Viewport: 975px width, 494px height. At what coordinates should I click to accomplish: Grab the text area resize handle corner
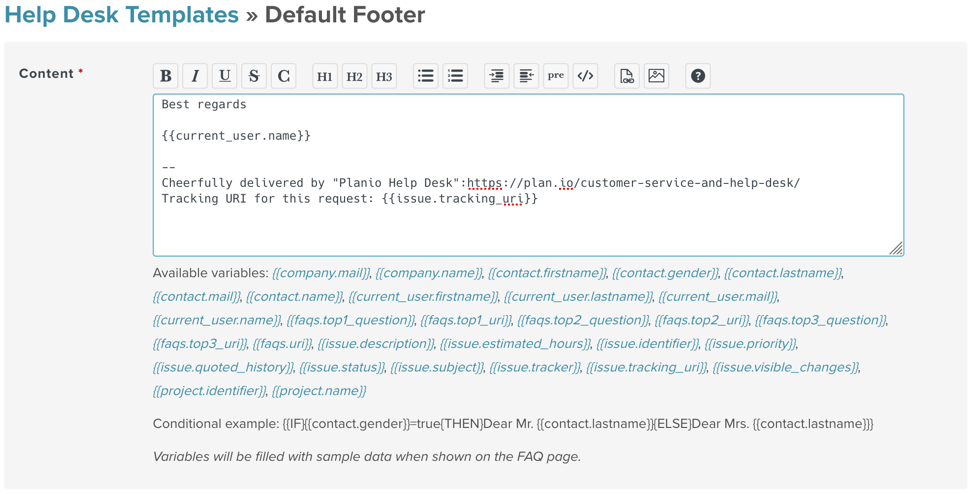[895, 248]
